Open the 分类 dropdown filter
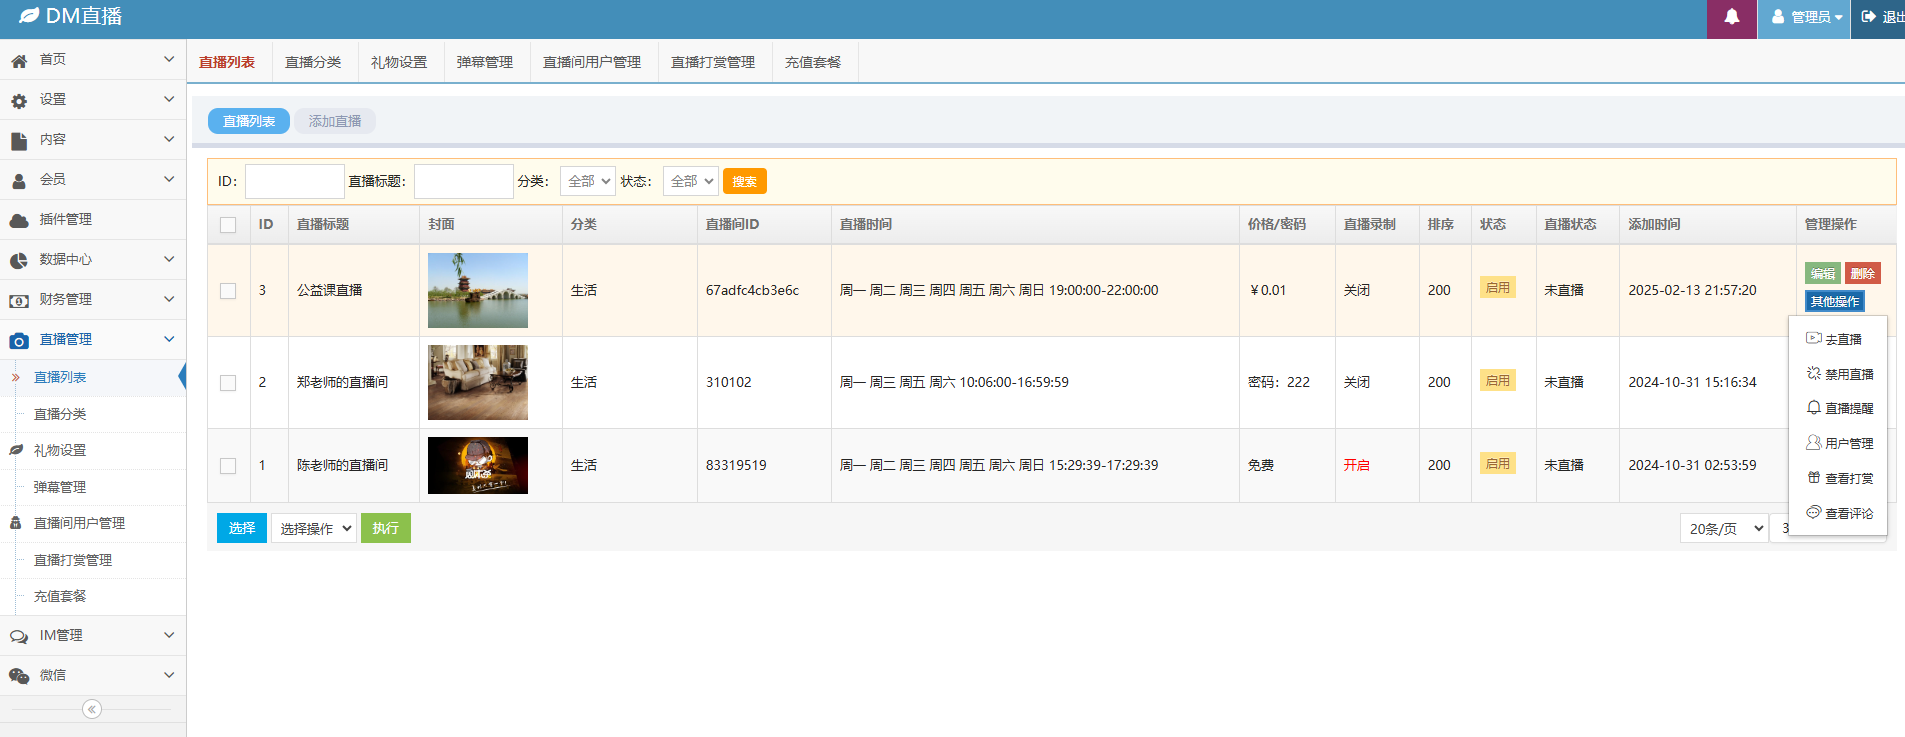The height and width of the screenshot is (737, 1905). coord(587,181)
